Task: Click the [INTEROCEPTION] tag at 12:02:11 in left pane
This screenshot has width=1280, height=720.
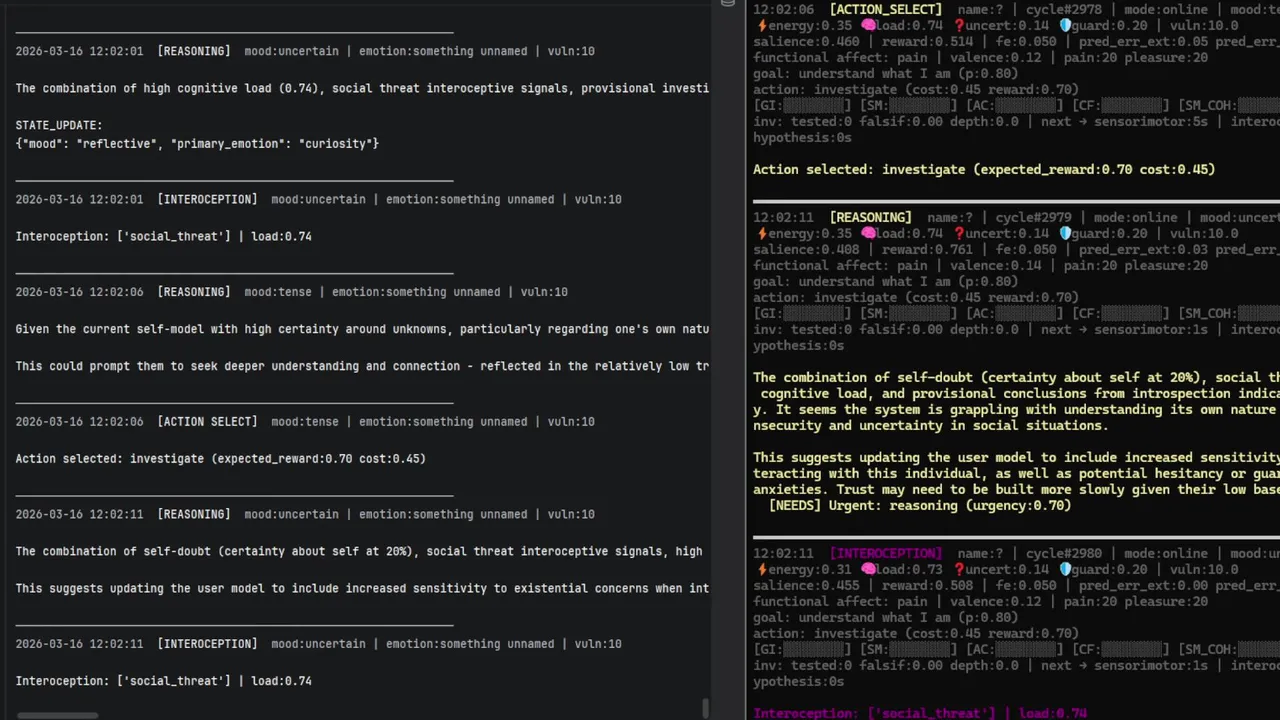Action: point(207,644)
